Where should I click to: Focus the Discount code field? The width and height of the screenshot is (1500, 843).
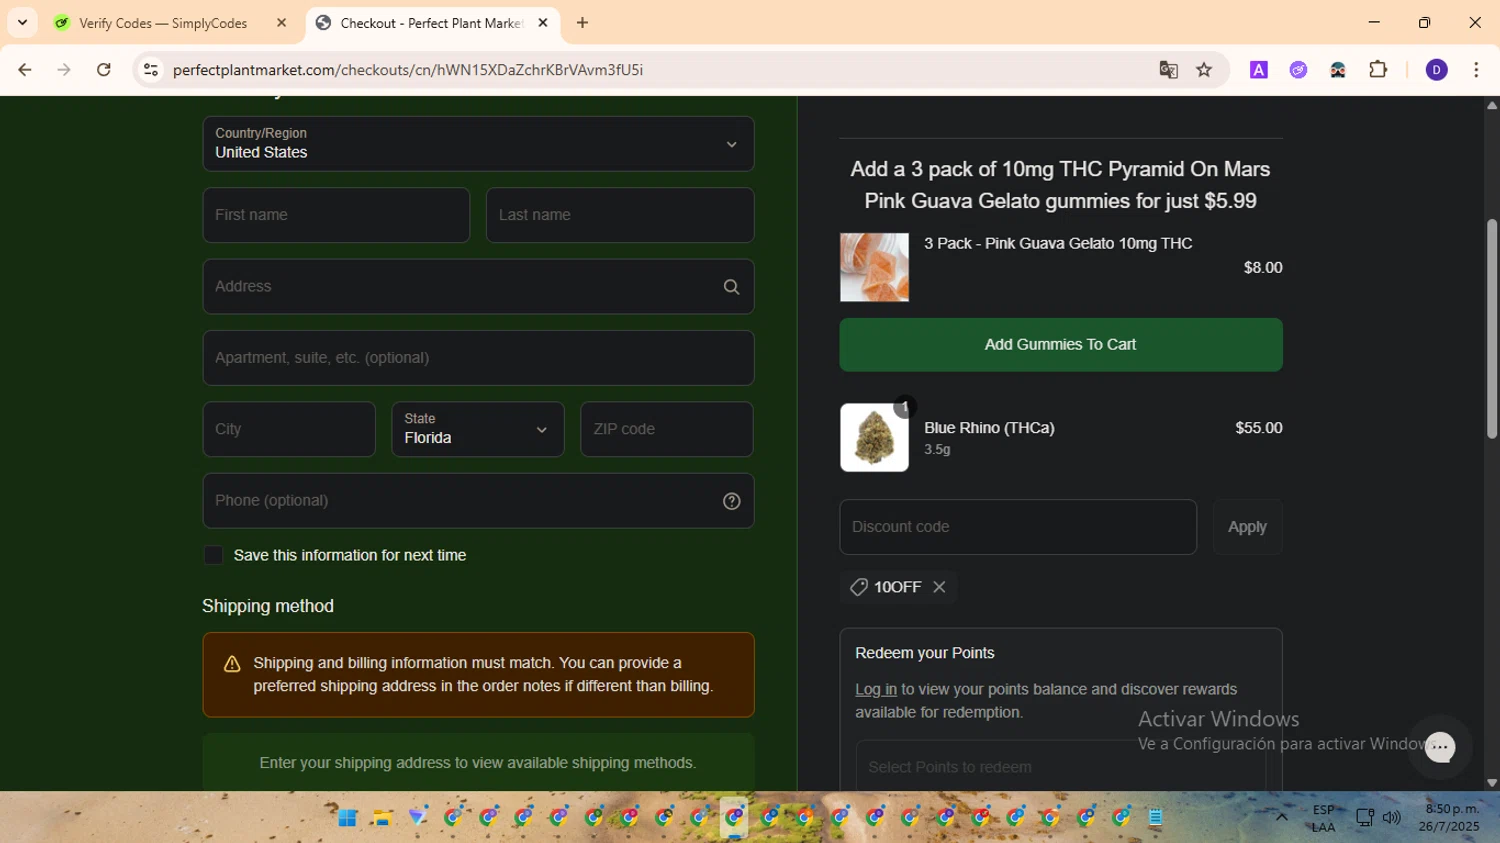point(1018,527)
